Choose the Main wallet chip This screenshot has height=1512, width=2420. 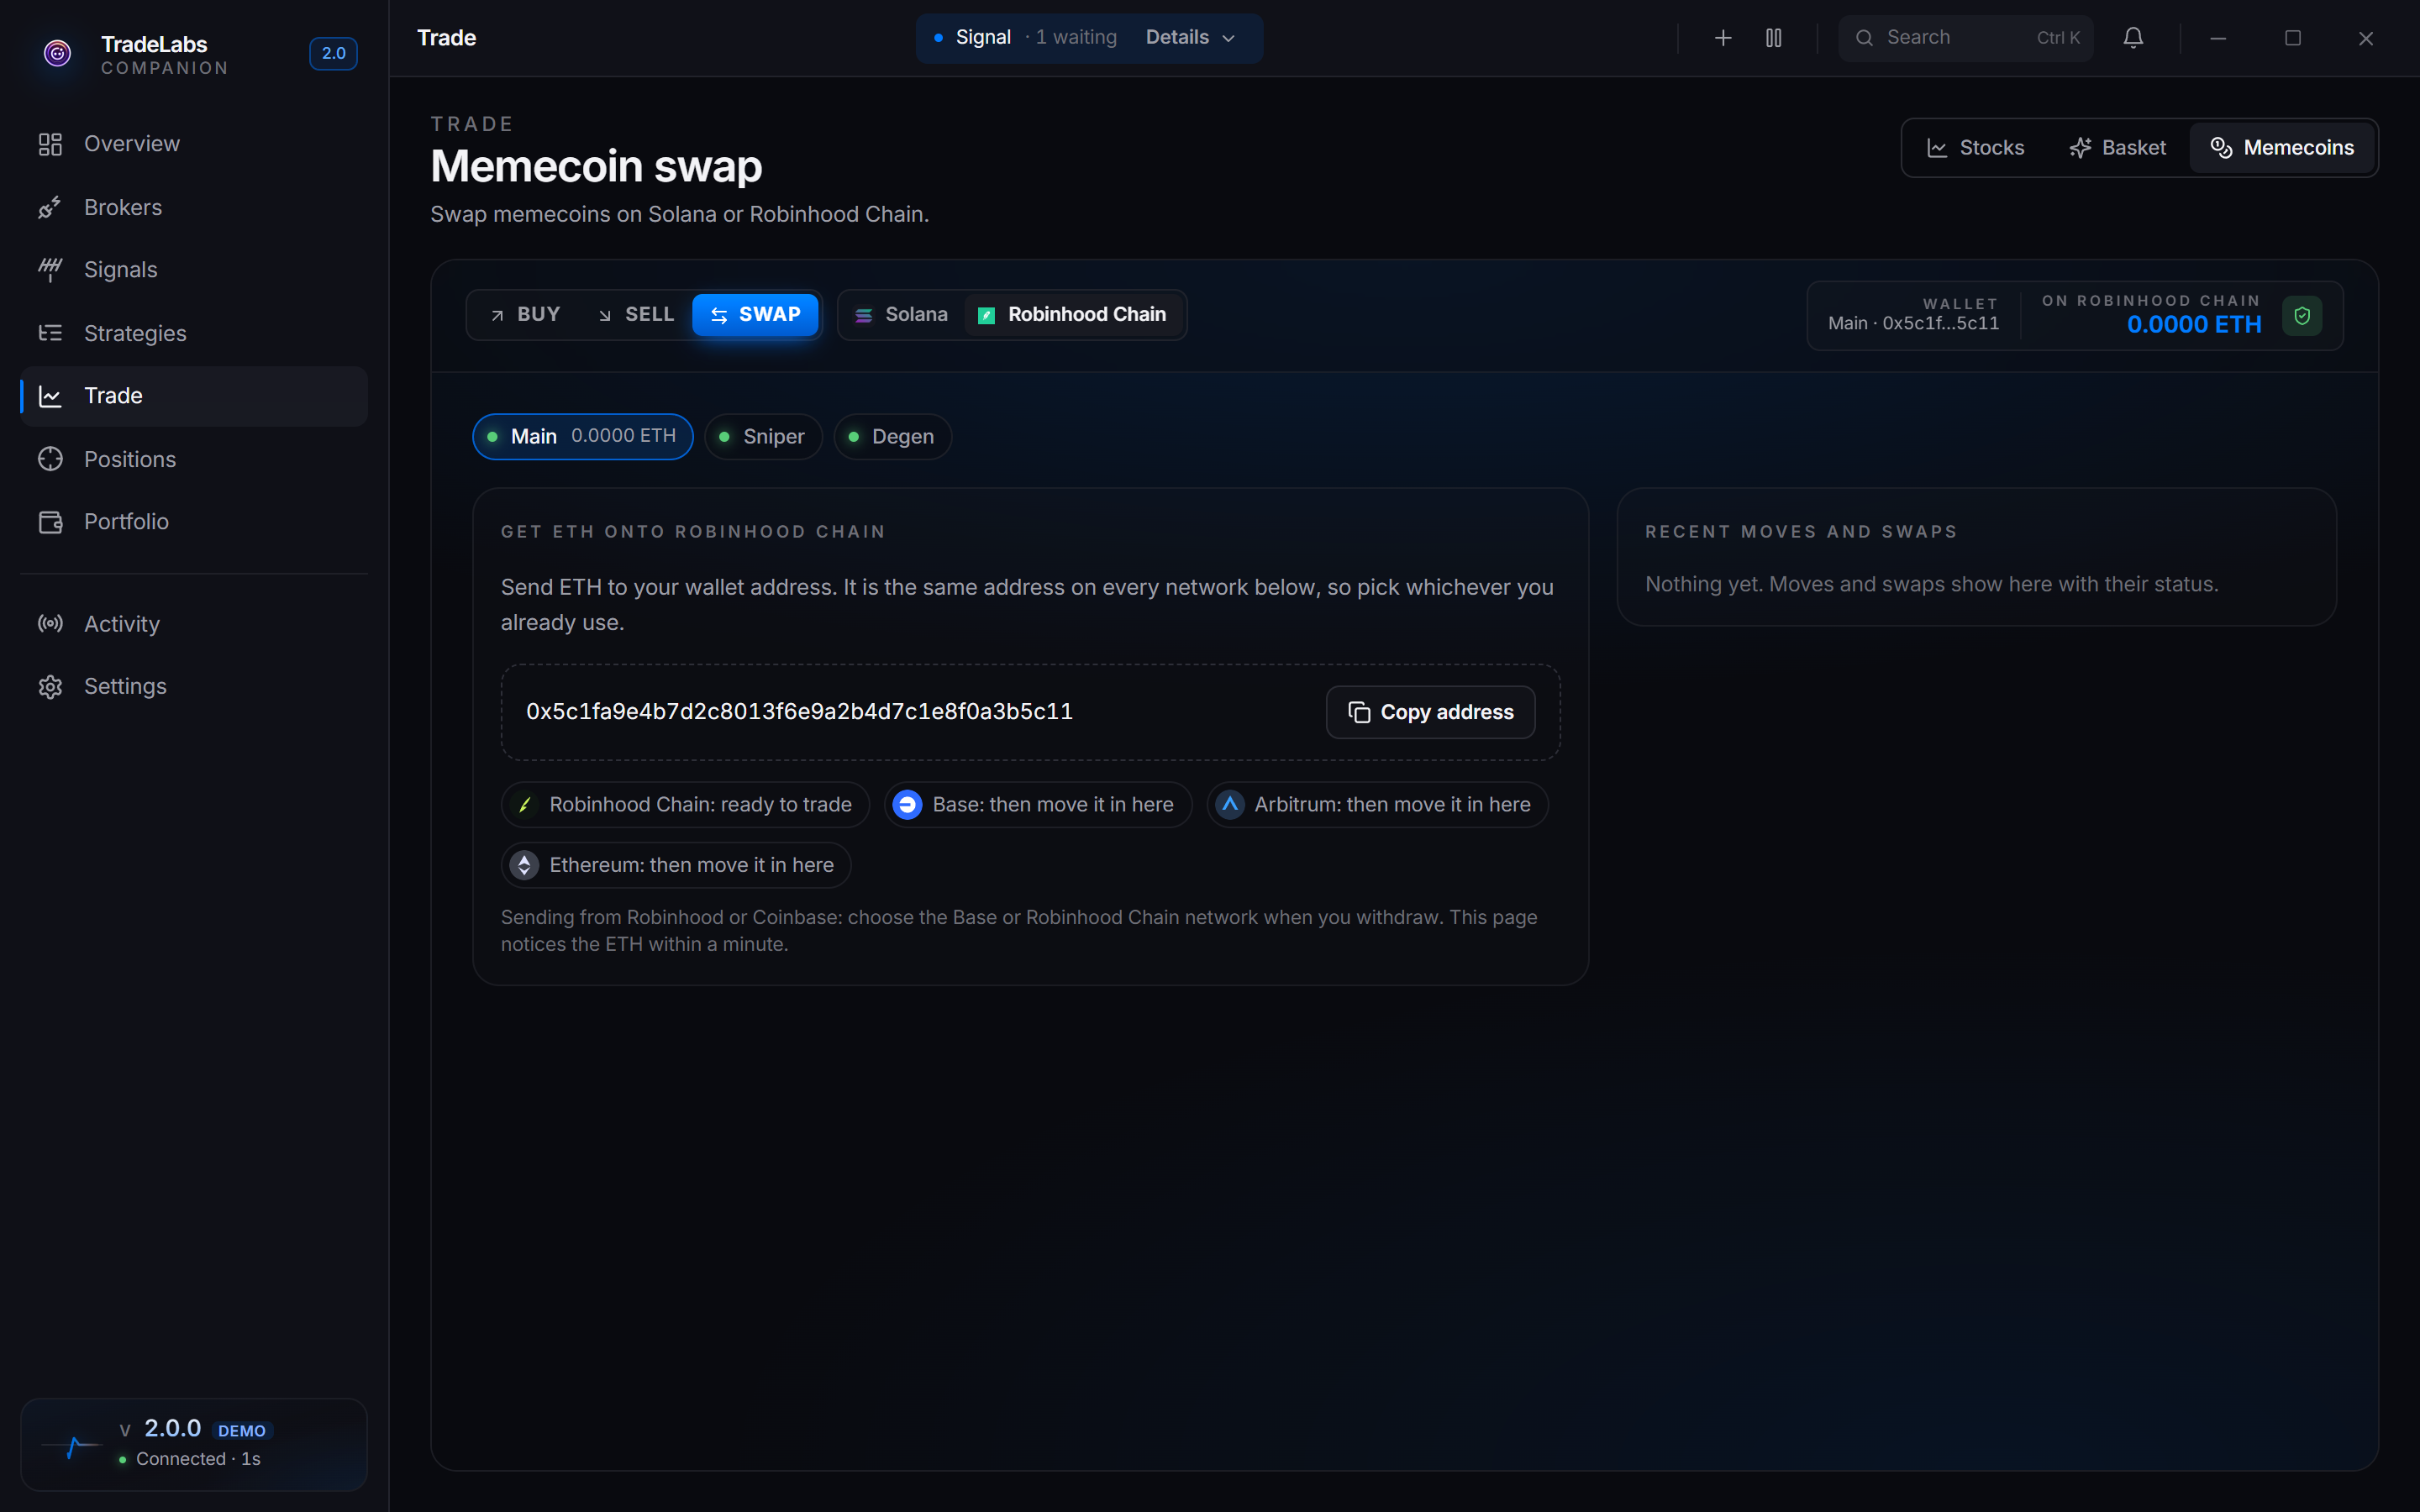pyautogui.click(x=582, y=437)
